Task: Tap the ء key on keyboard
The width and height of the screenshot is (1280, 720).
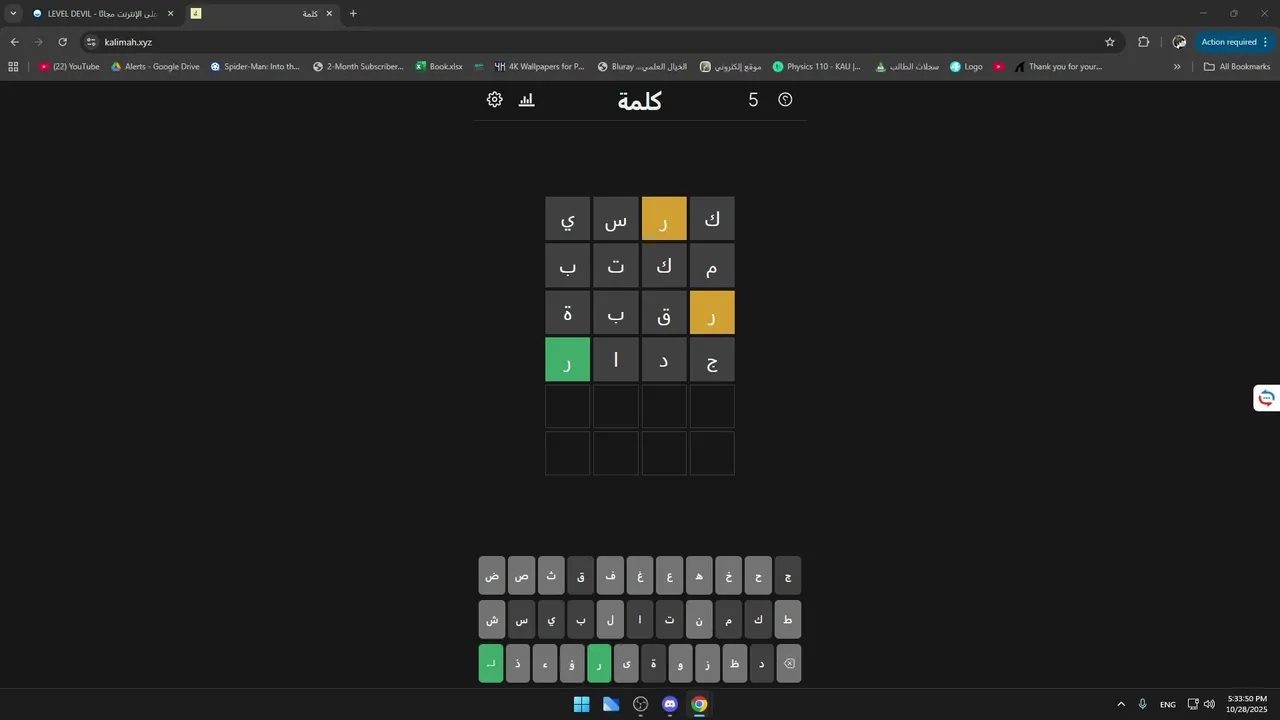Action: click(x=545, y=663)
